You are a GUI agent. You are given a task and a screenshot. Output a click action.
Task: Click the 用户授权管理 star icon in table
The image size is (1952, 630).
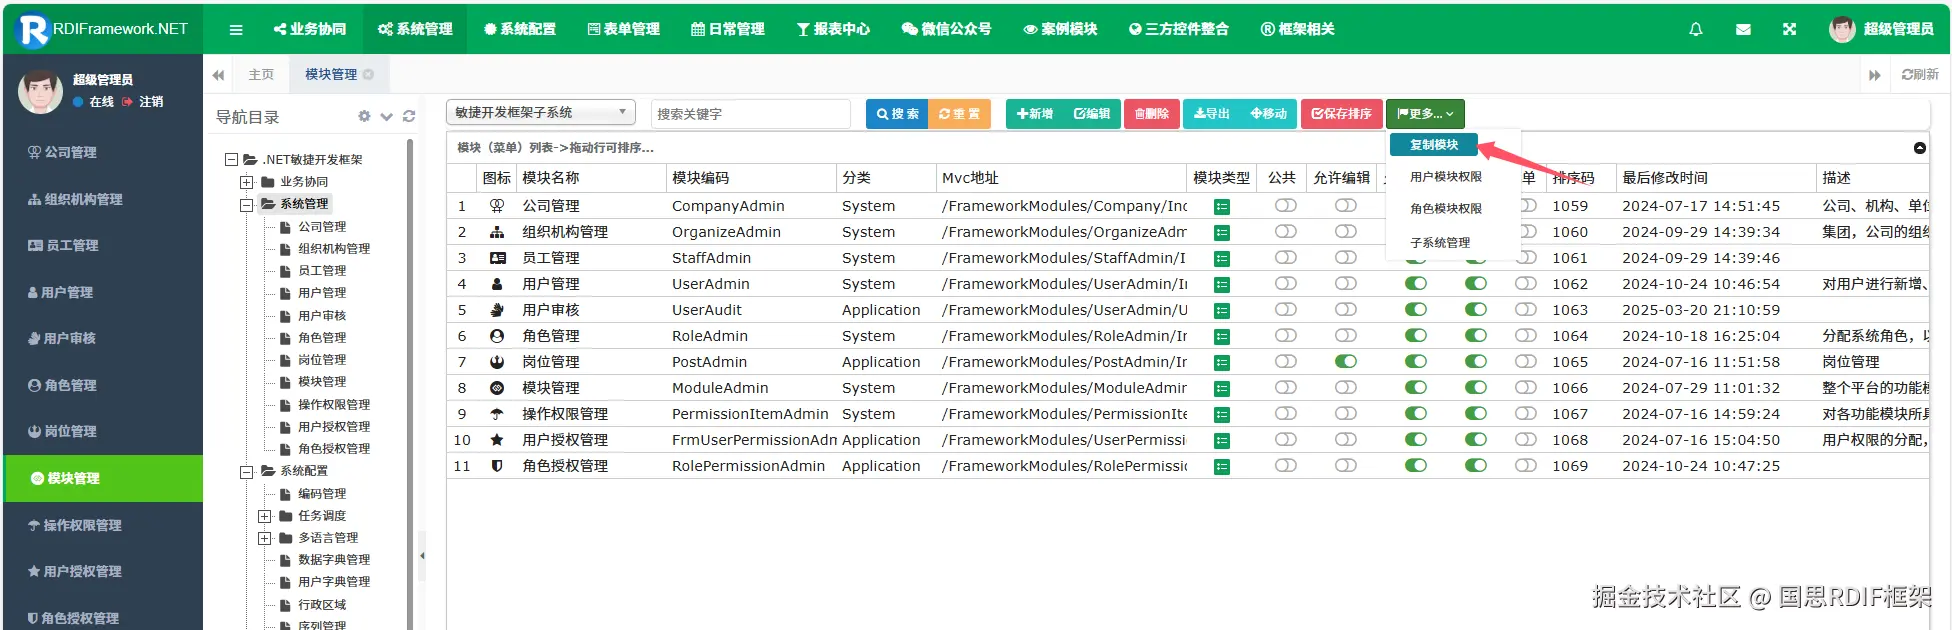pos(497,440)
